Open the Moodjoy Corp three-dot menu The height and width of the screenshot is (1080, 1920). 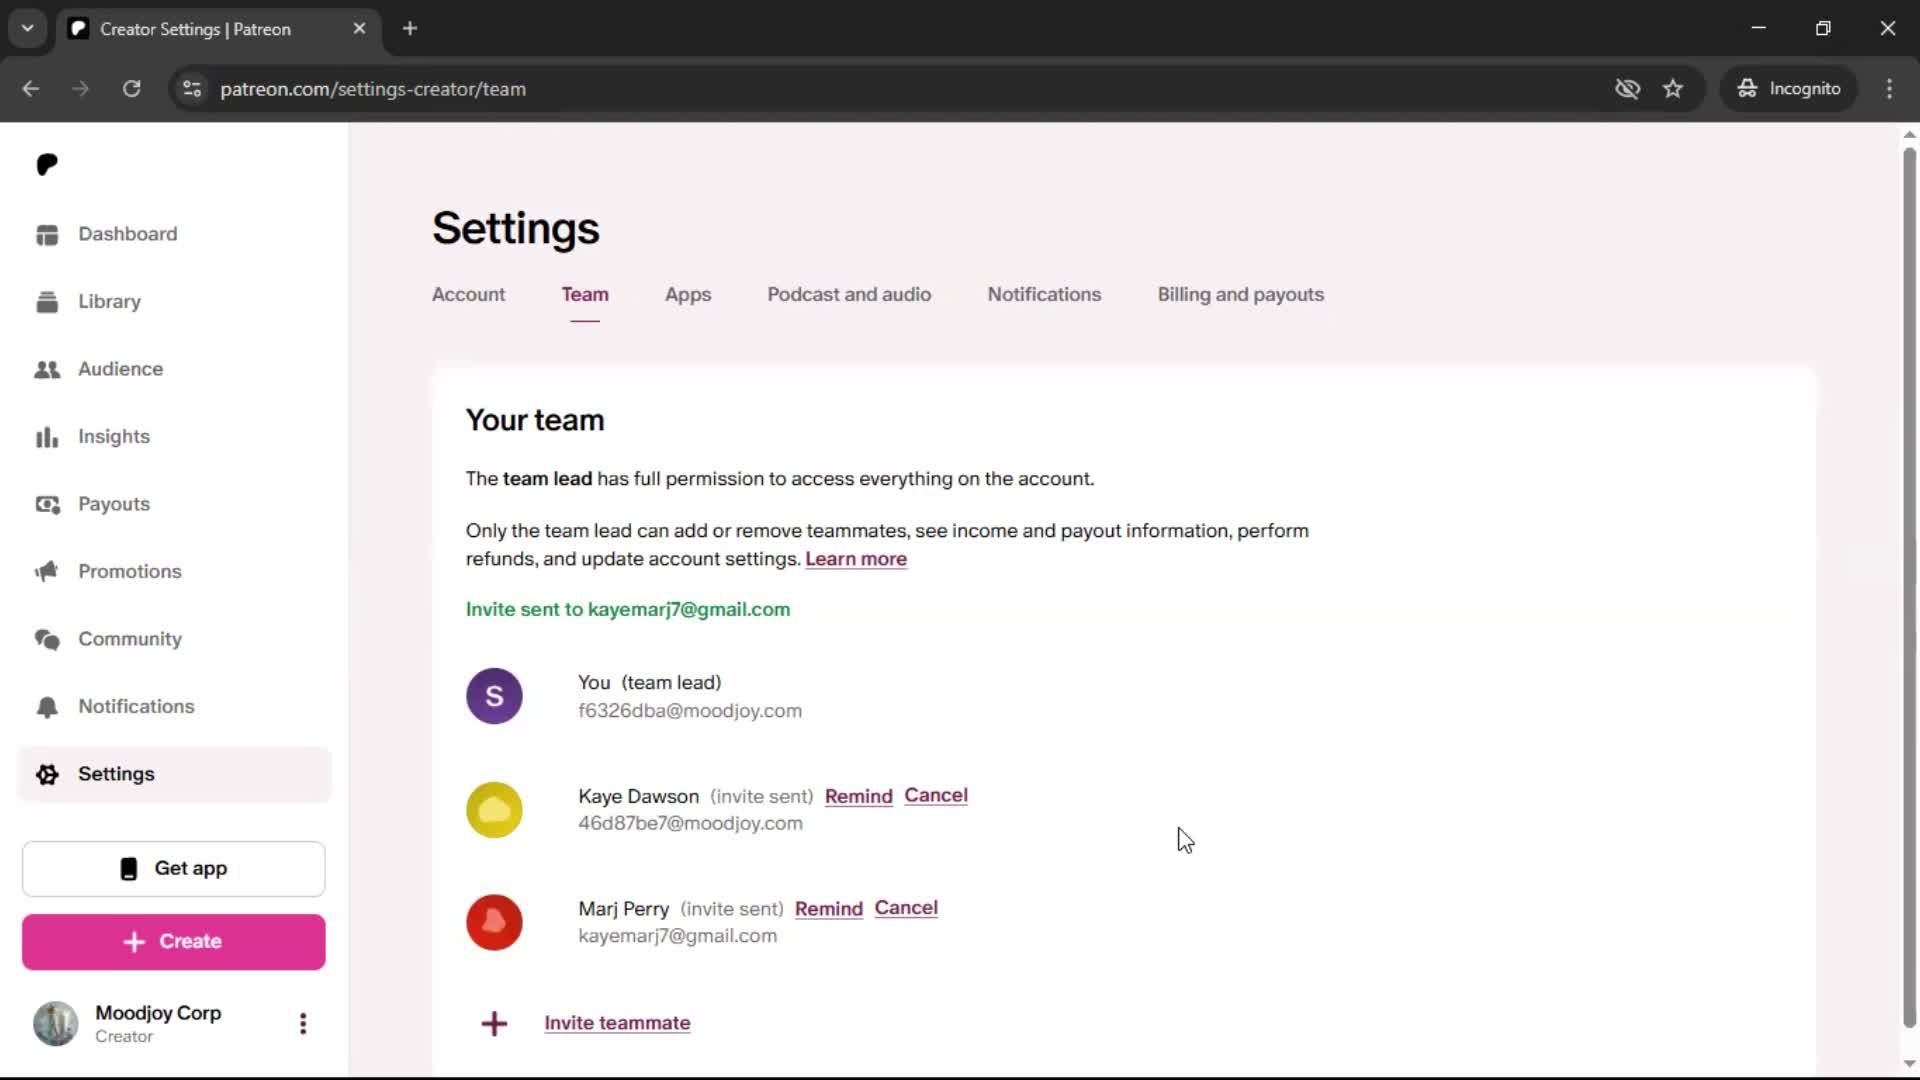(303, 1023)
